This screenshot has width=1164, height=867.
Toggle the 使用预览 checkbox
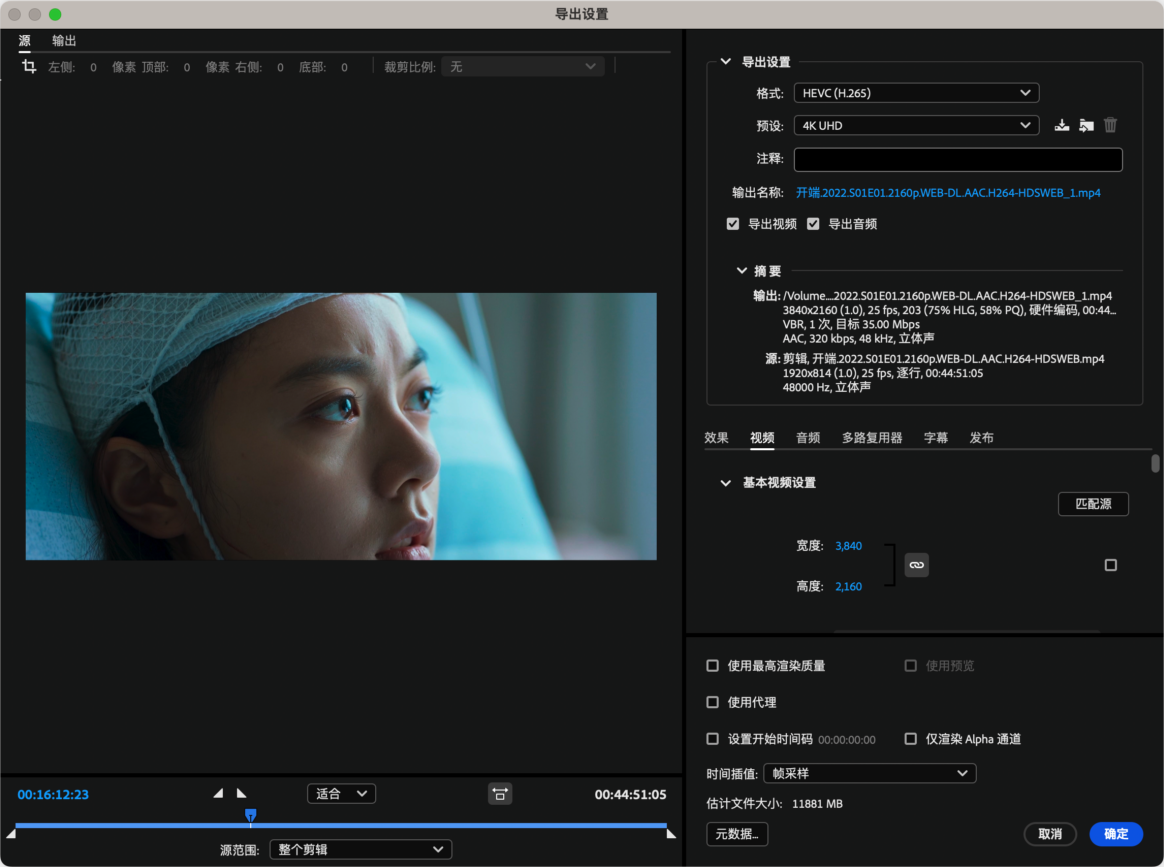[x=911, y=666]
